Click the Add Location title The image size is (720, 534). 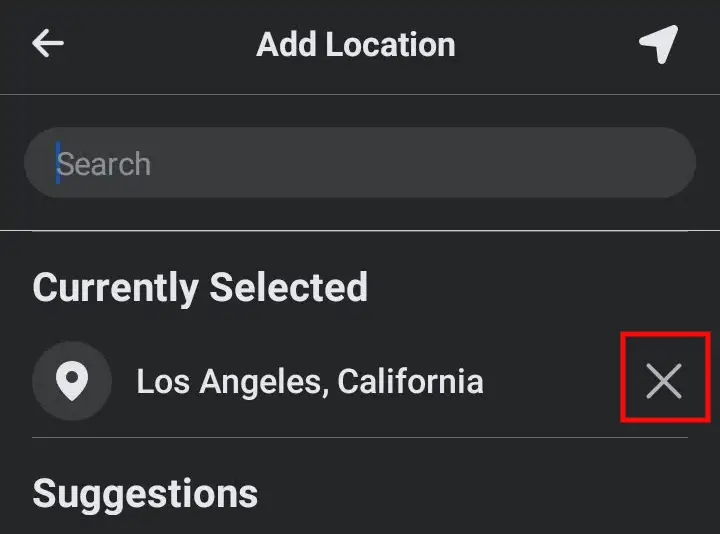pos(356,45)
